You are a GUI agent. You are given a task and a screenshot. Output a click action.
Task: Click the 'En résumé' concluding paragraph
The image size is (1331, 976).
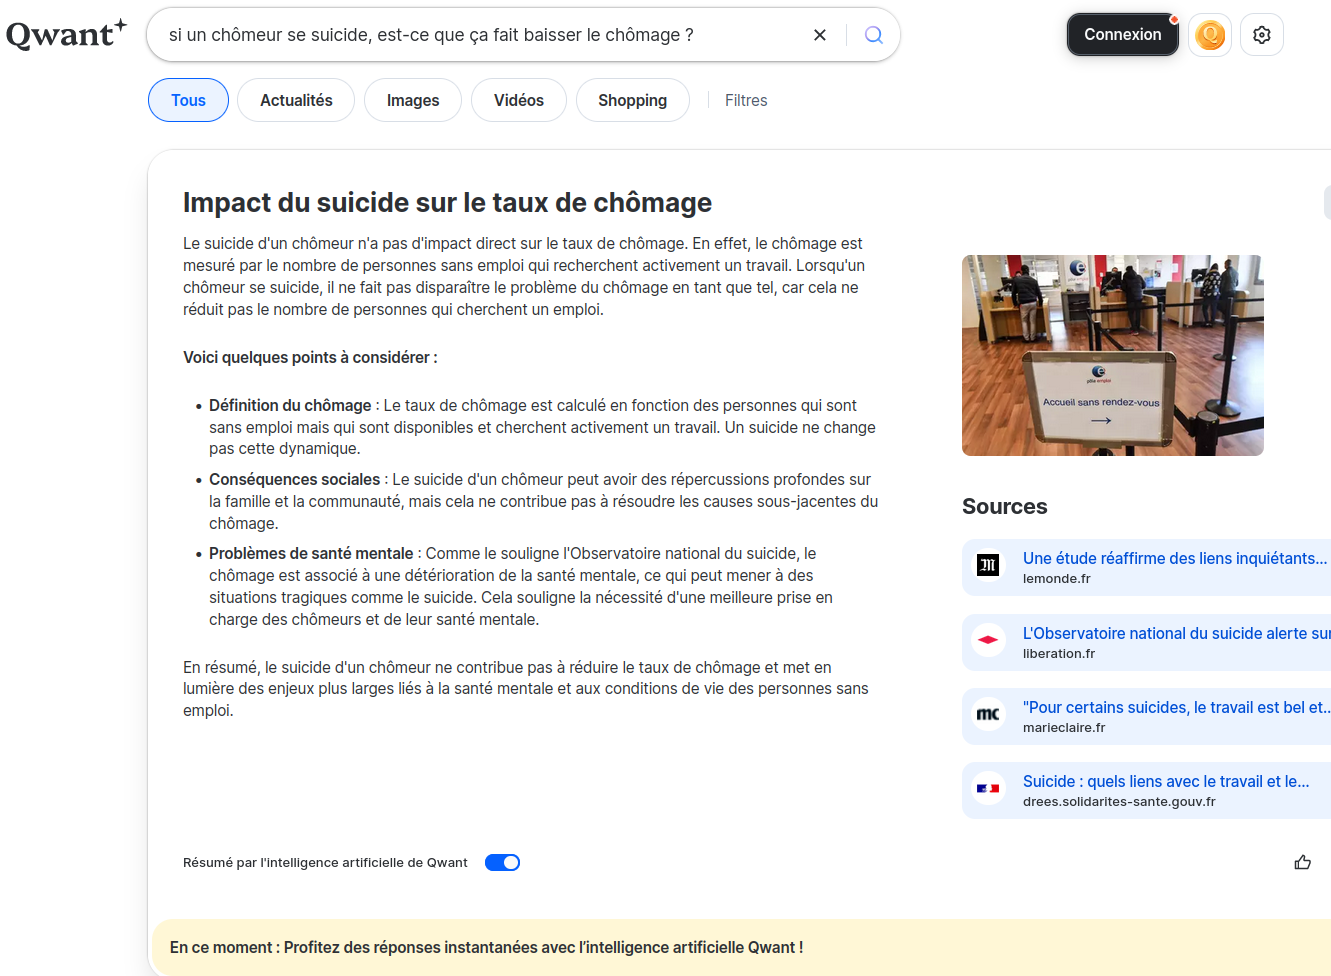click(526, 689)
